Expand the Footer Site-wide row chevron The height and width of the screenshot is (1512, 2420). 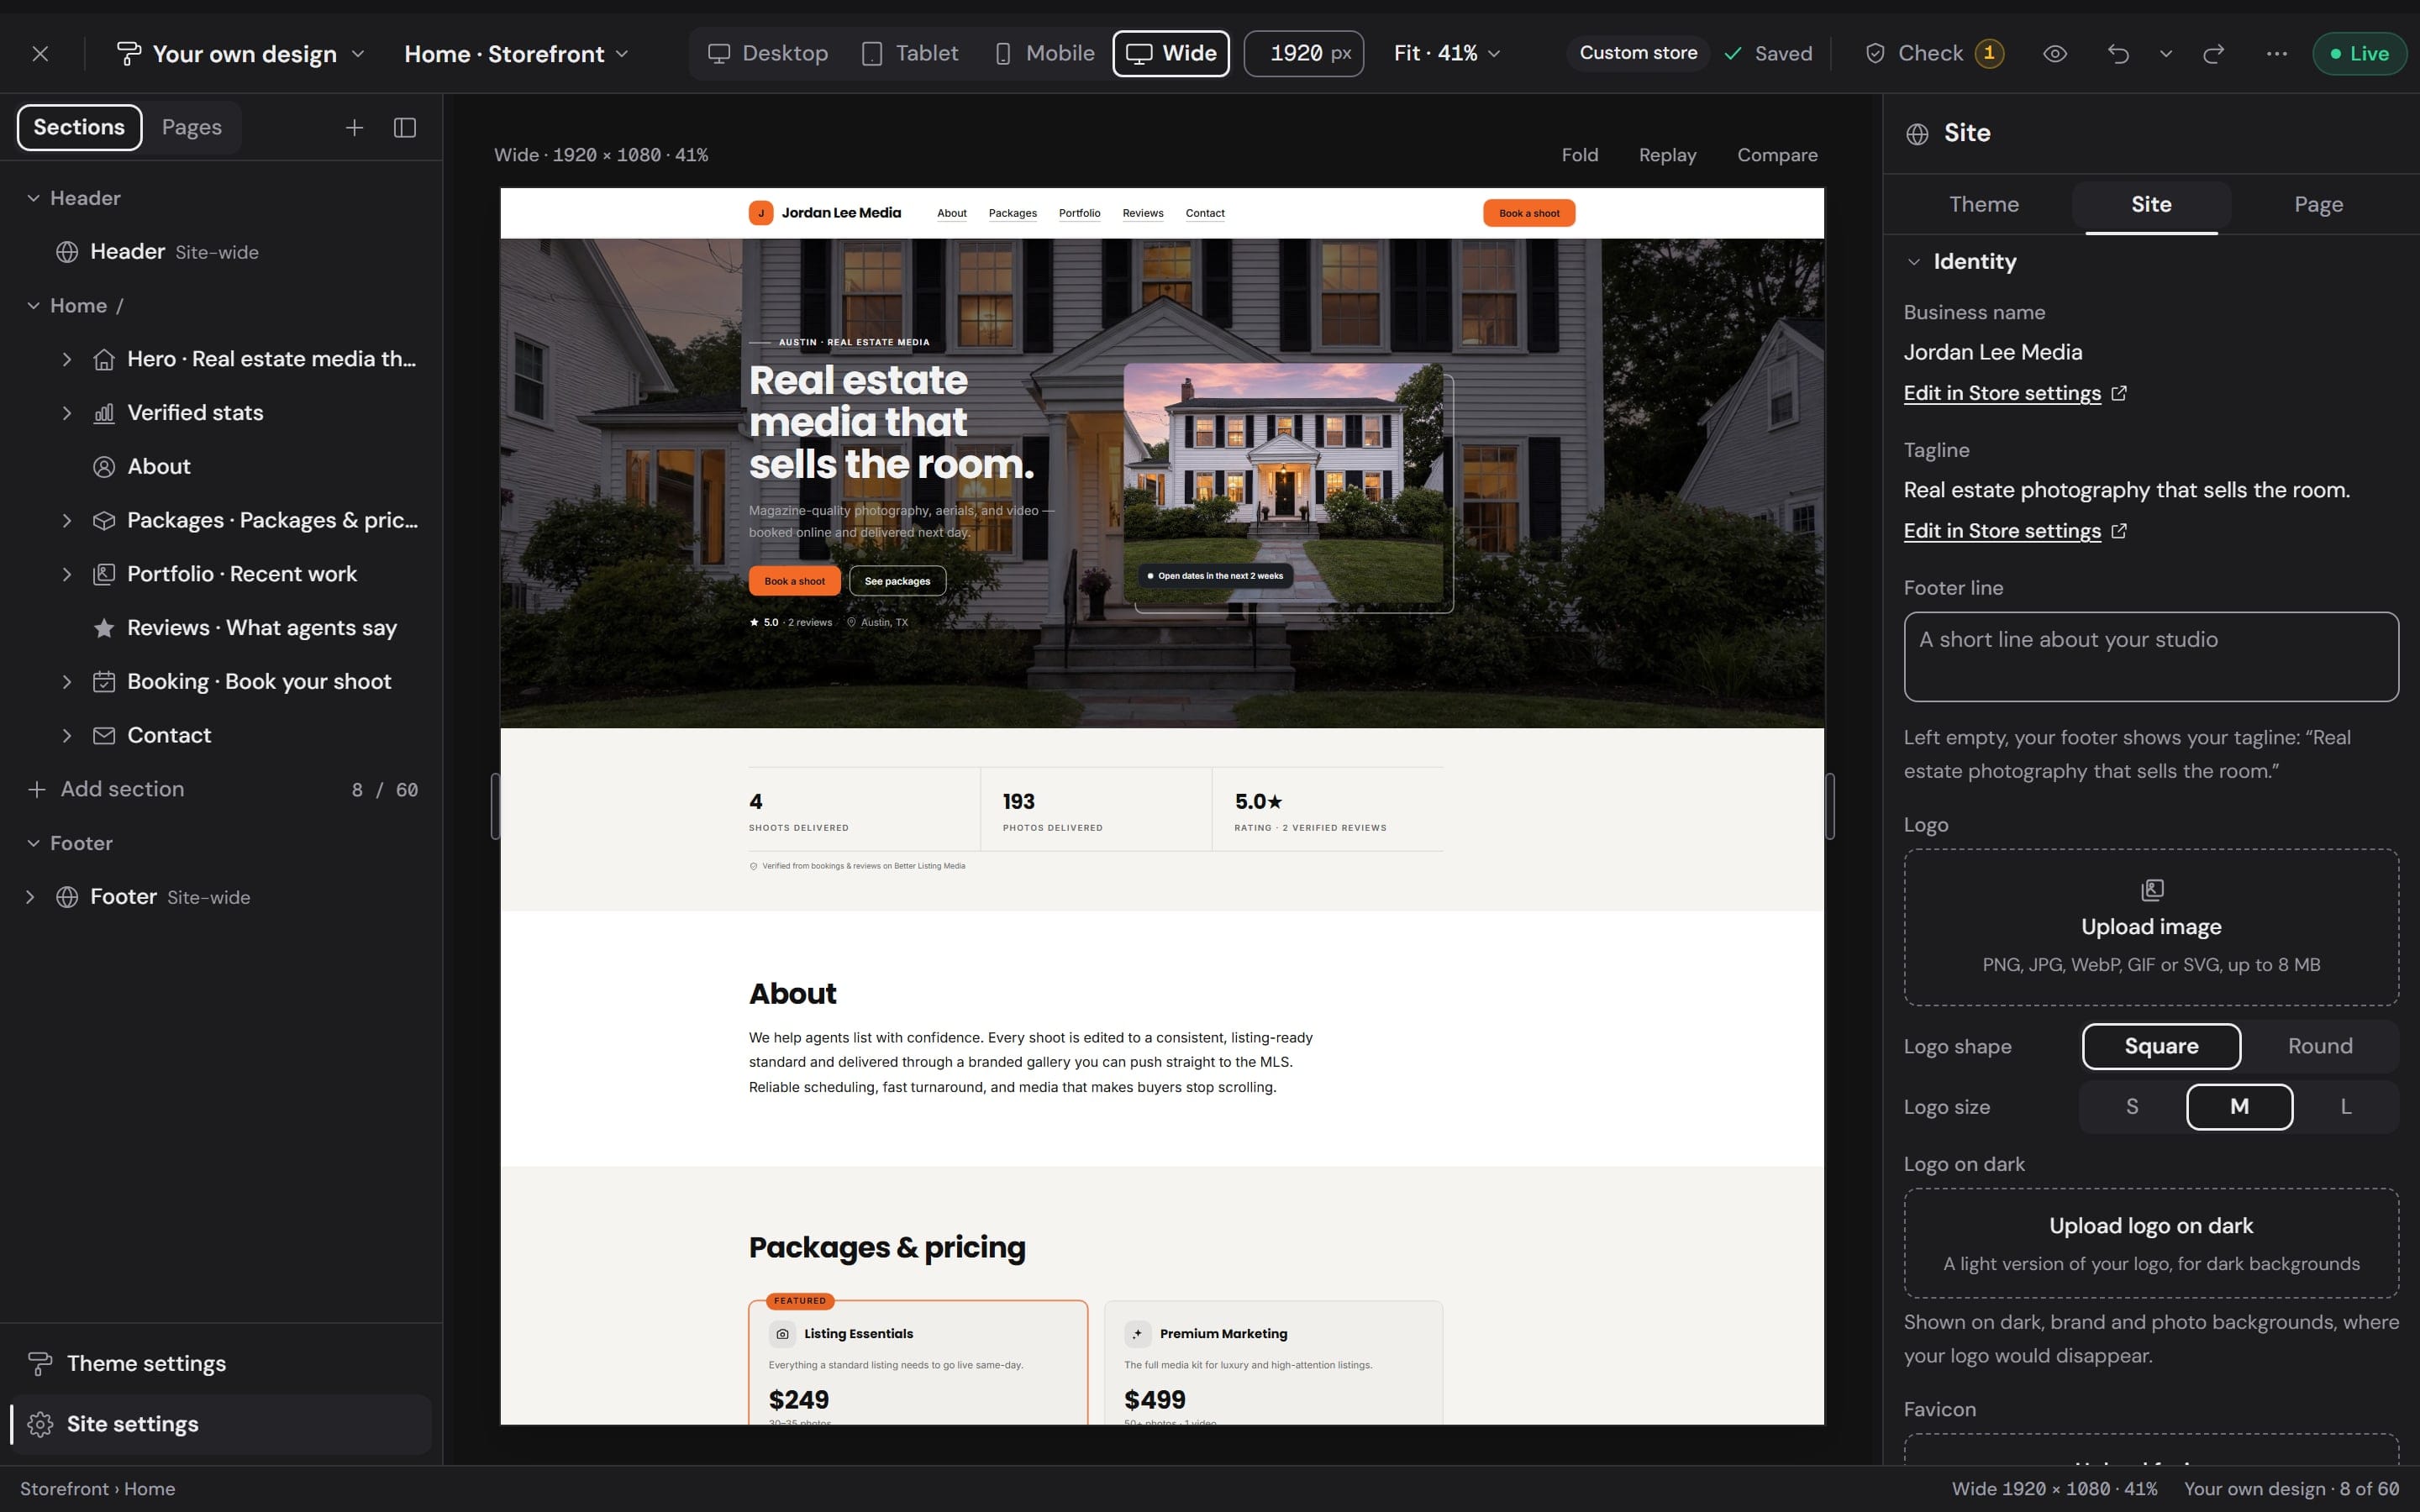[x=30, y=898]
